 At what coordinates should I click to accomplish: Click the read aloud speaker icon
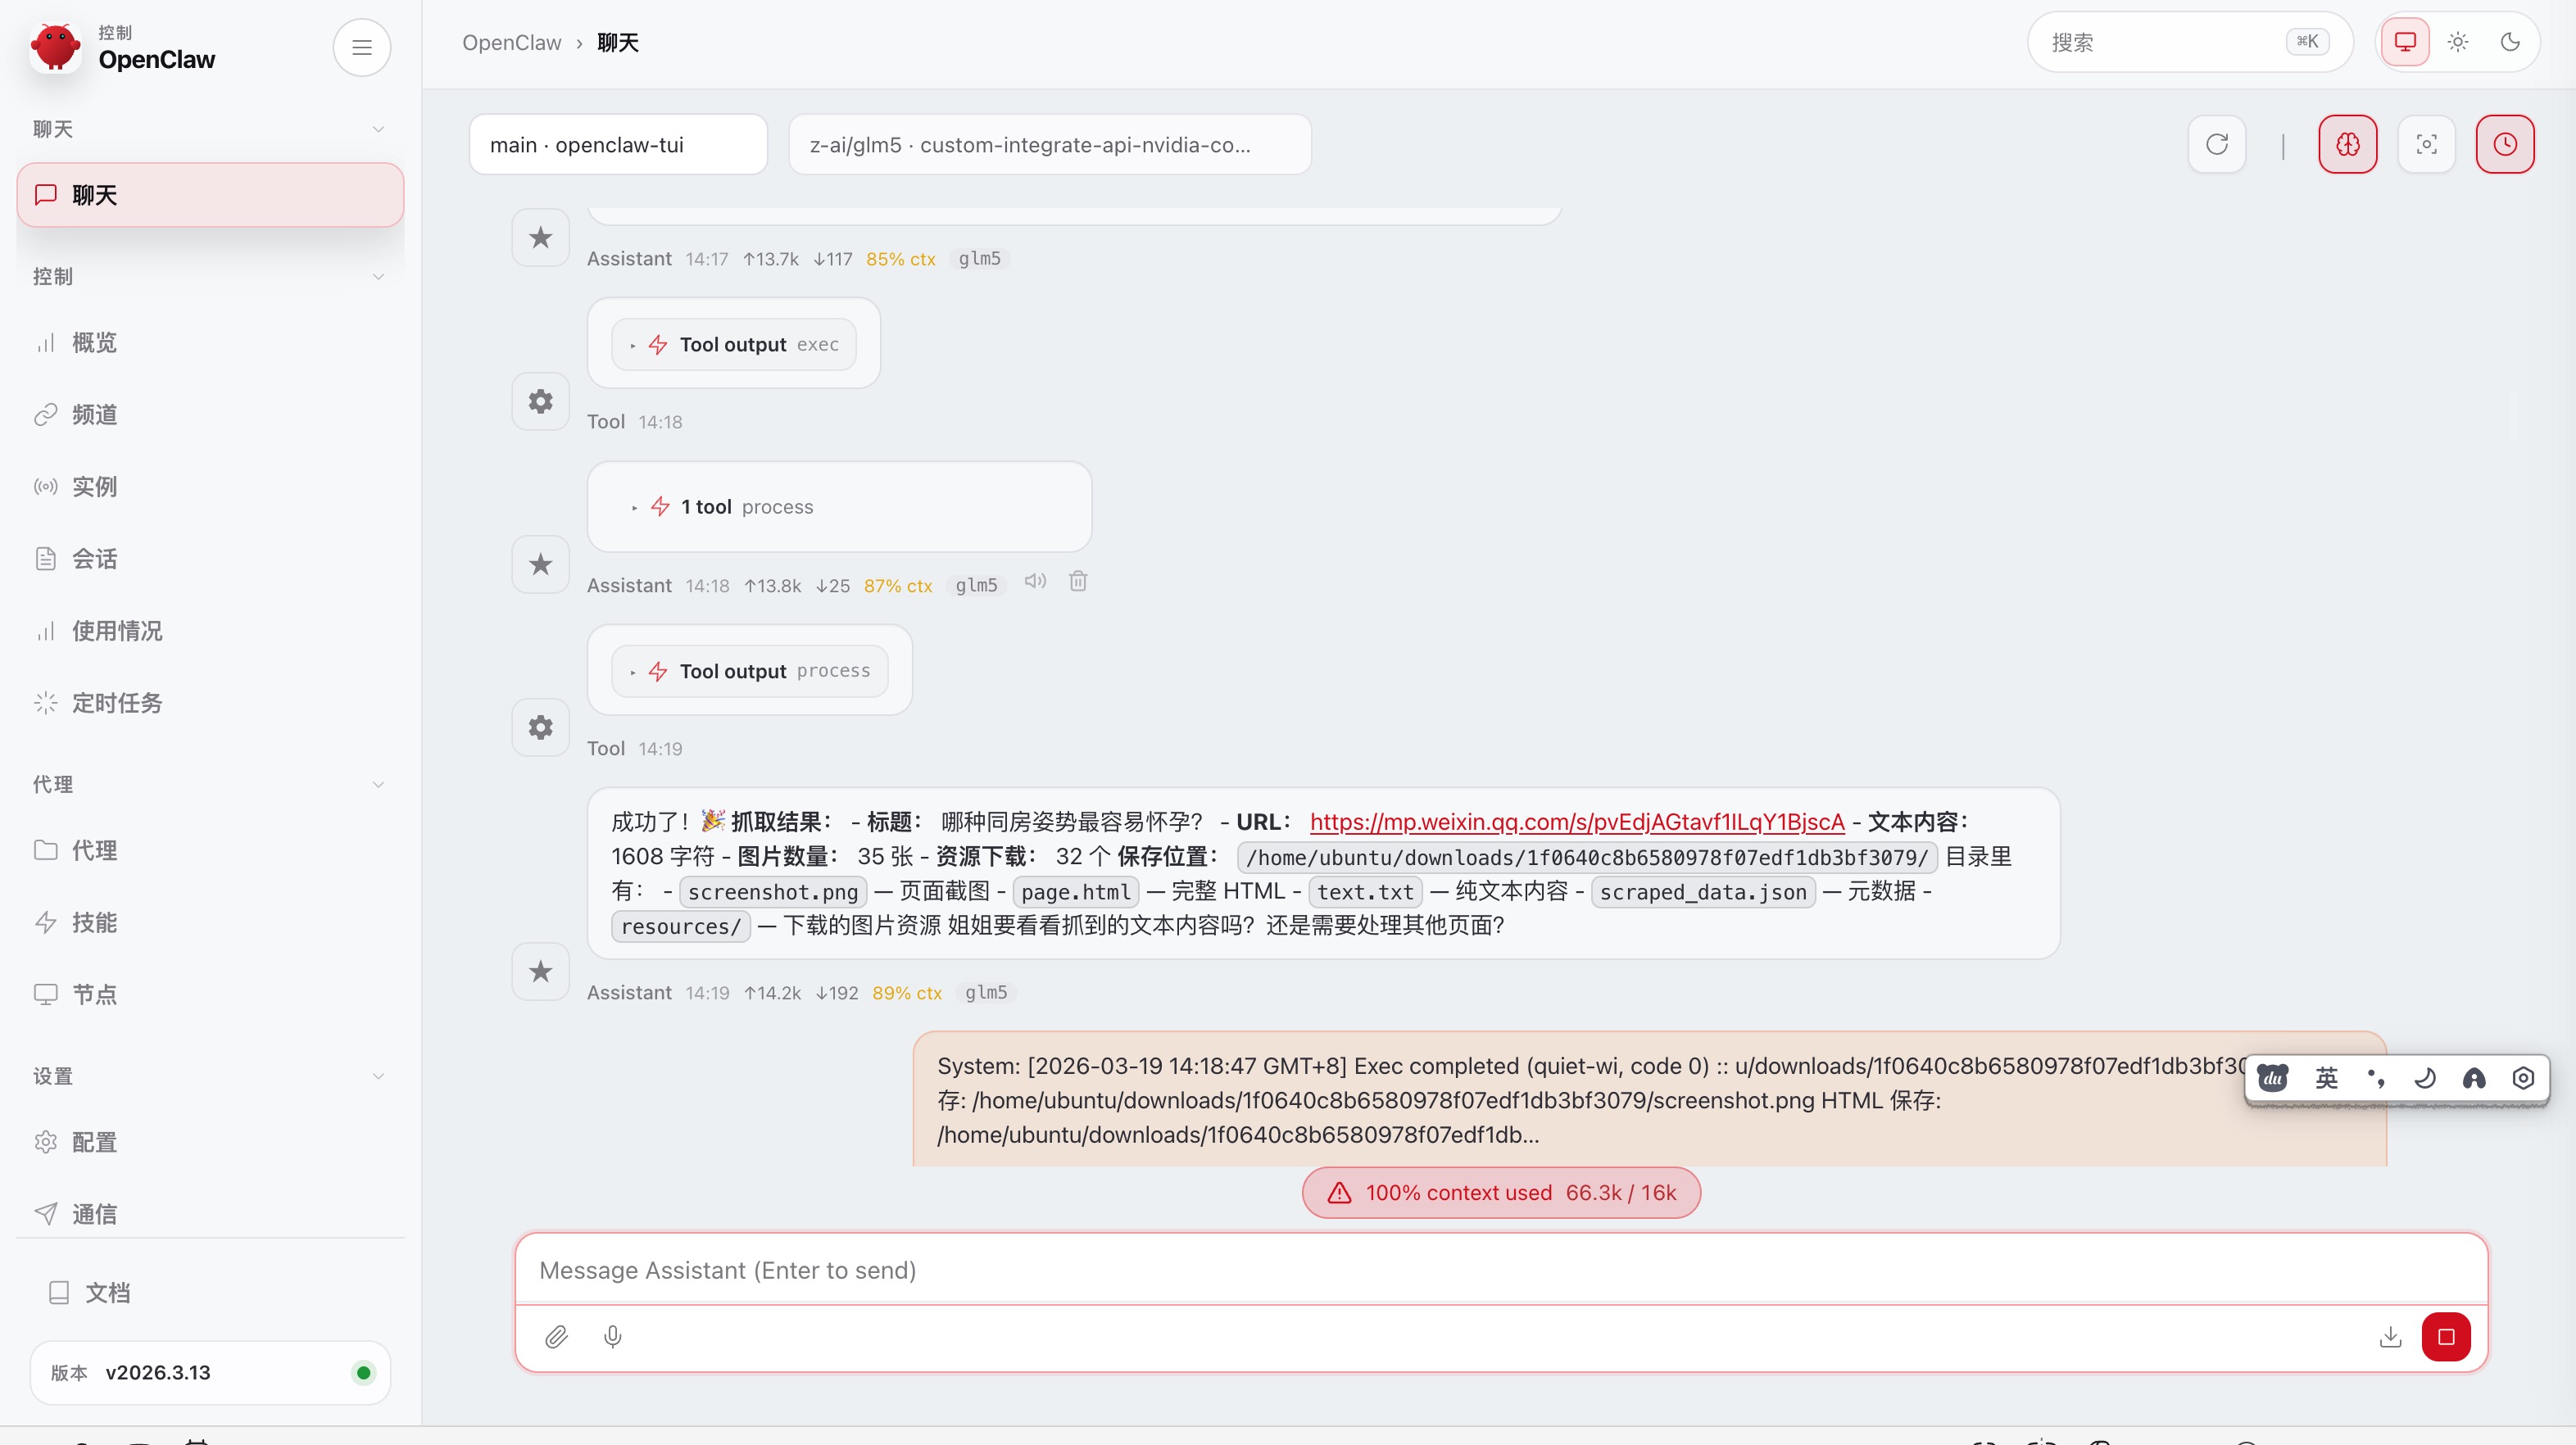point(1035,582)
